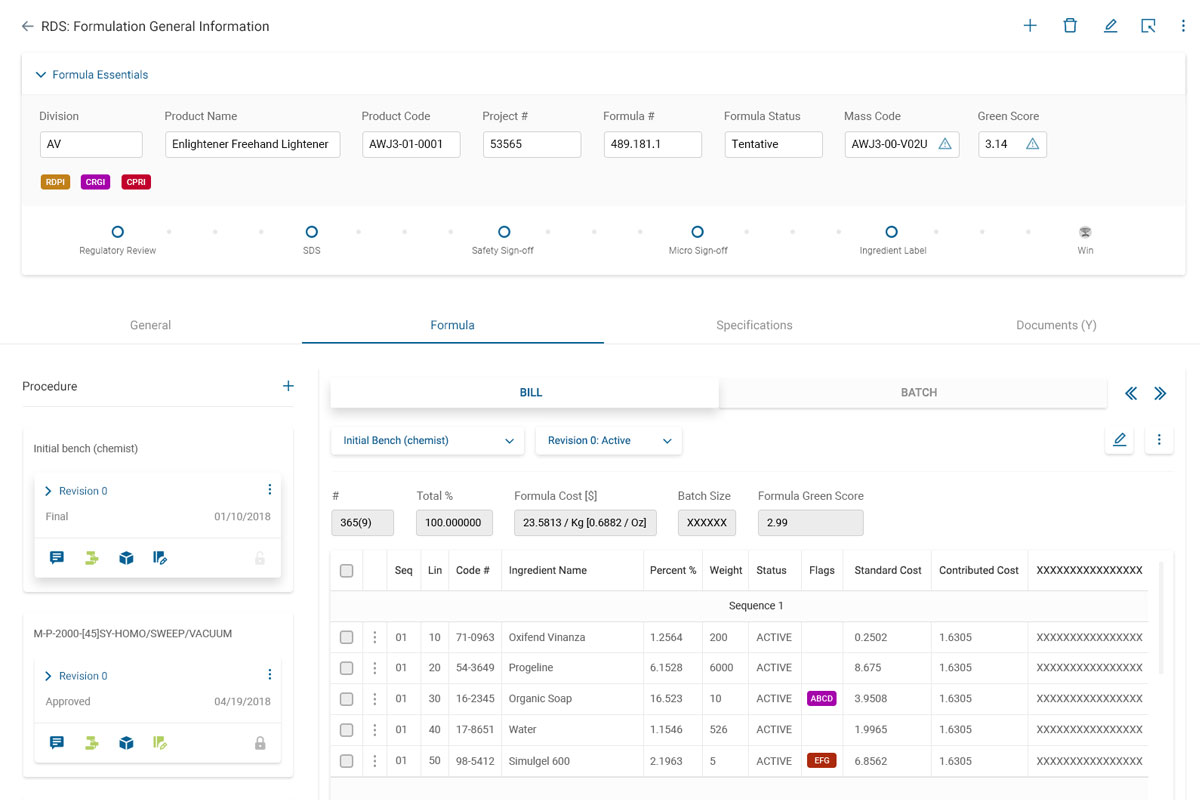Add a new procedure with plus icon

click(x=288, y=386)
